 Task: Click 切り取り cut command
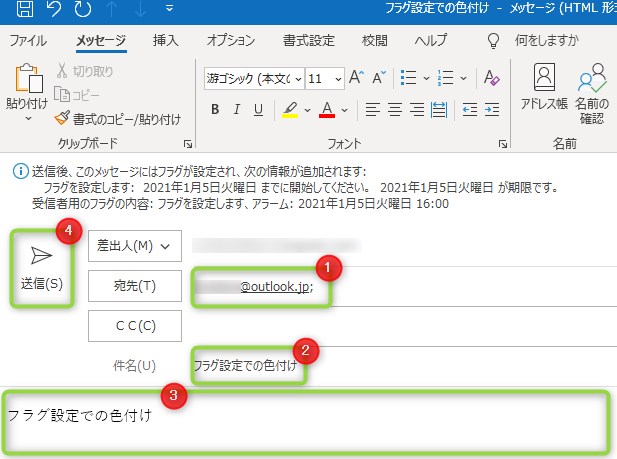(85, 71)
